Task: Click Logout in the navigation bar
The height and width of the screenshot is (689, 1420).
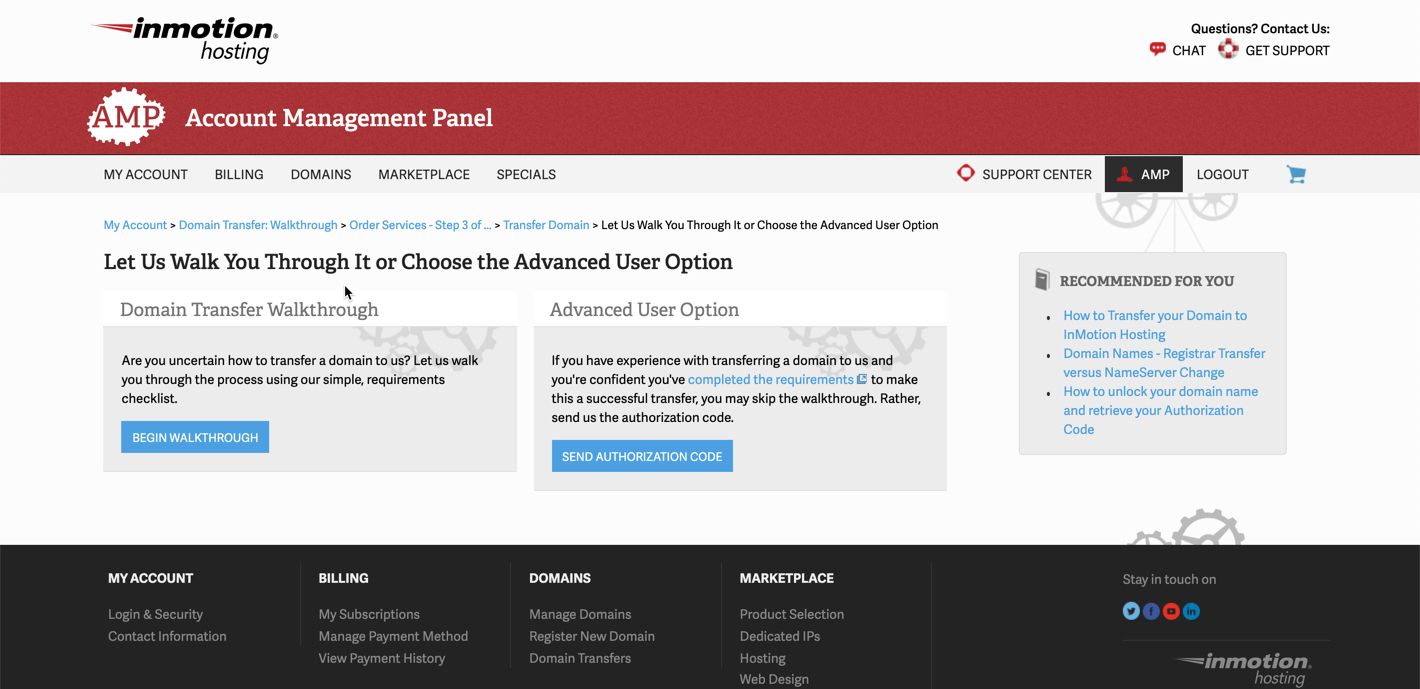Action: [x=1222, y=174]
